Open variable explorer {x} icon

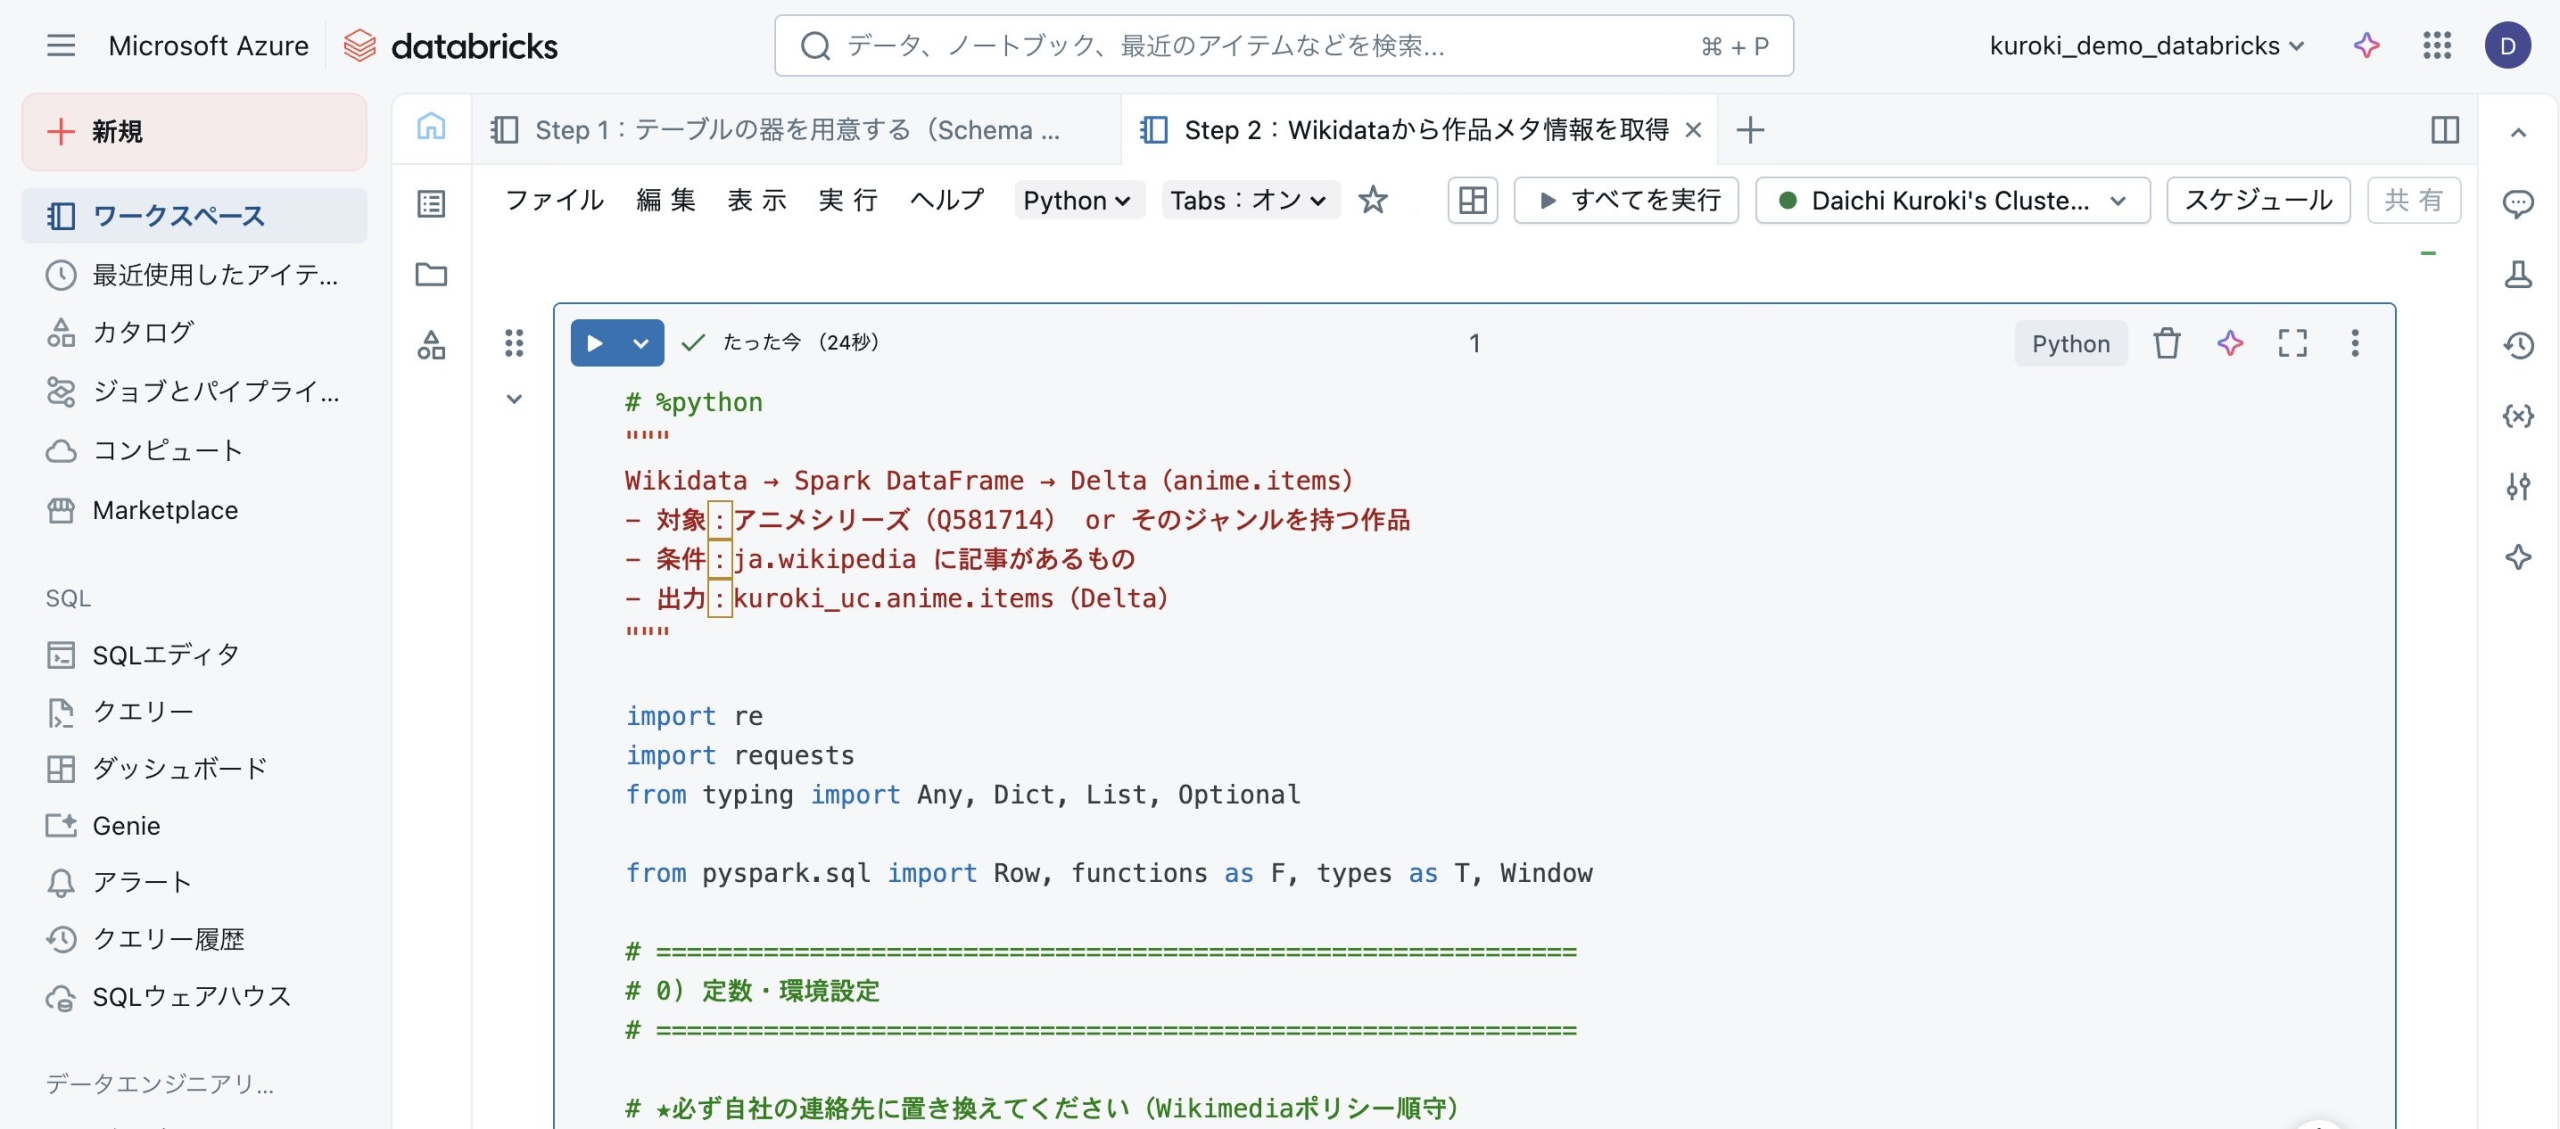point(2517,416)
